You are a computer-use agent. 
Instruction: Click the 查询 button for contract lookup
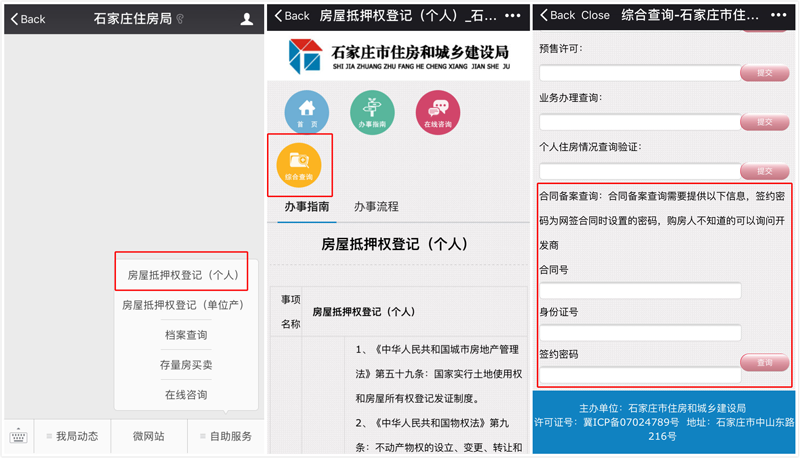tap(765, 363)
